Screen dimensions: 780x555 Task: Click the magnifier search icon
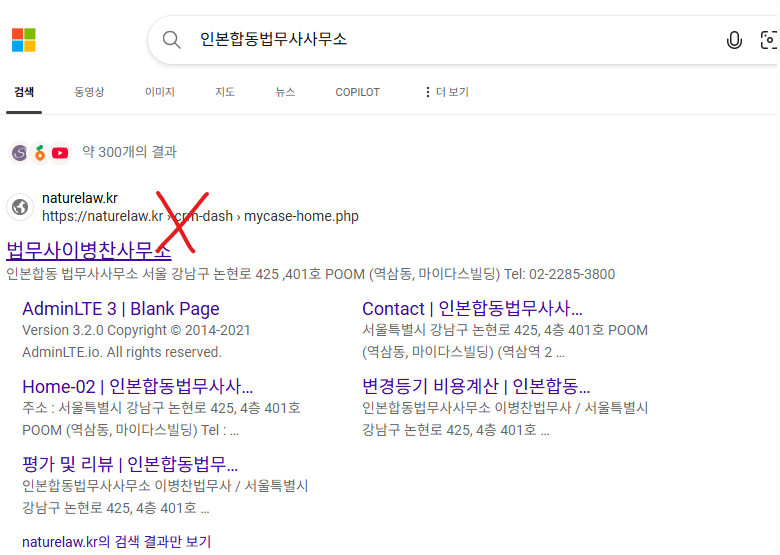click(x=172, y=39)
